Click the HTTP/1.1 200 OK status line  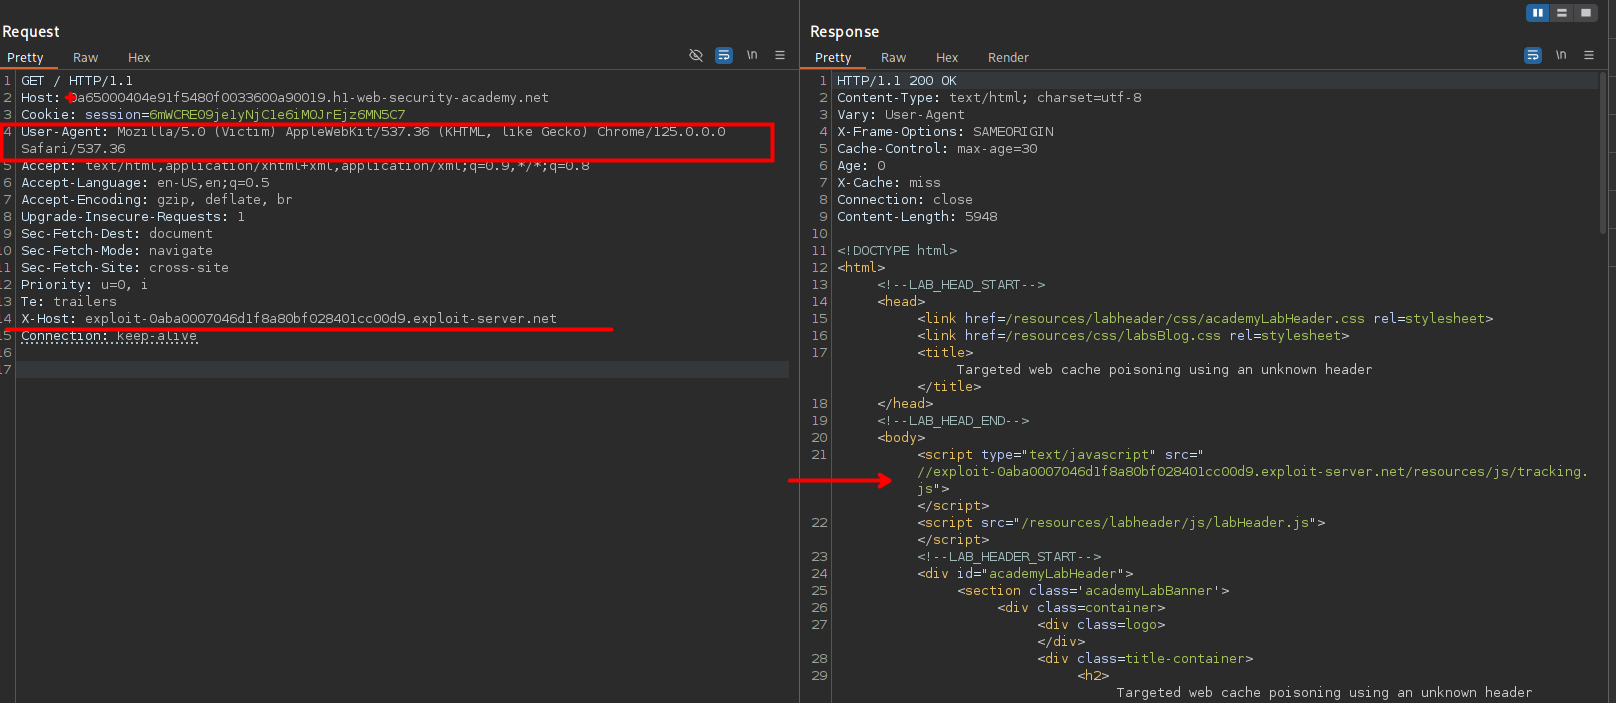pos(897,81)
